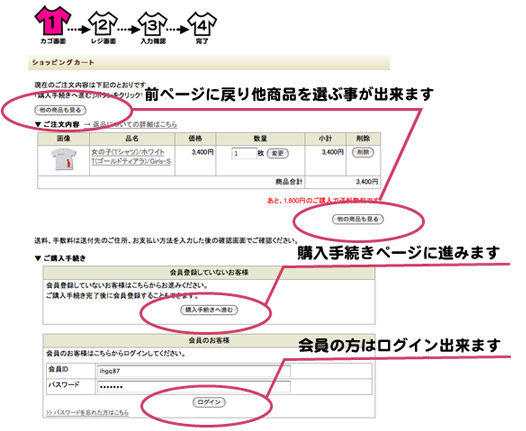Click the step 4 T-shirt icon (完了)
This screenshot has width=526, height=431.
point(202,24)
